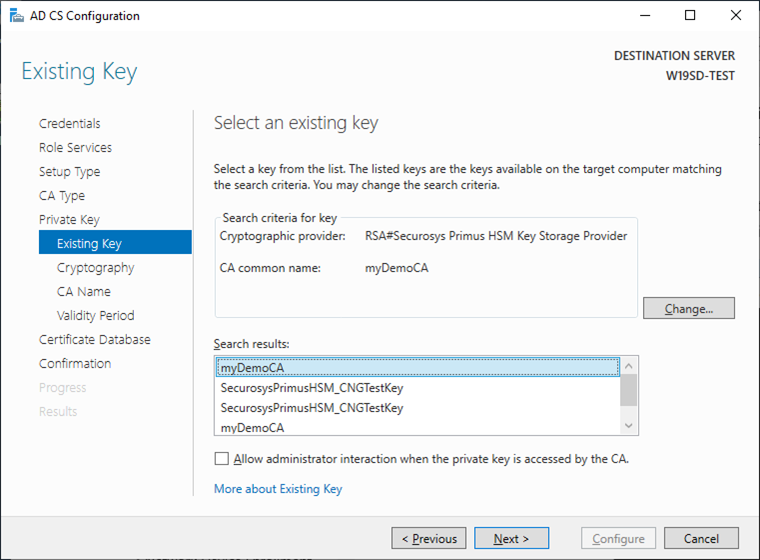Maximize the AD CS Configuration window
The width and height of the screenshot is (760, 560).
pyautogui.click(x=690, y=15)
